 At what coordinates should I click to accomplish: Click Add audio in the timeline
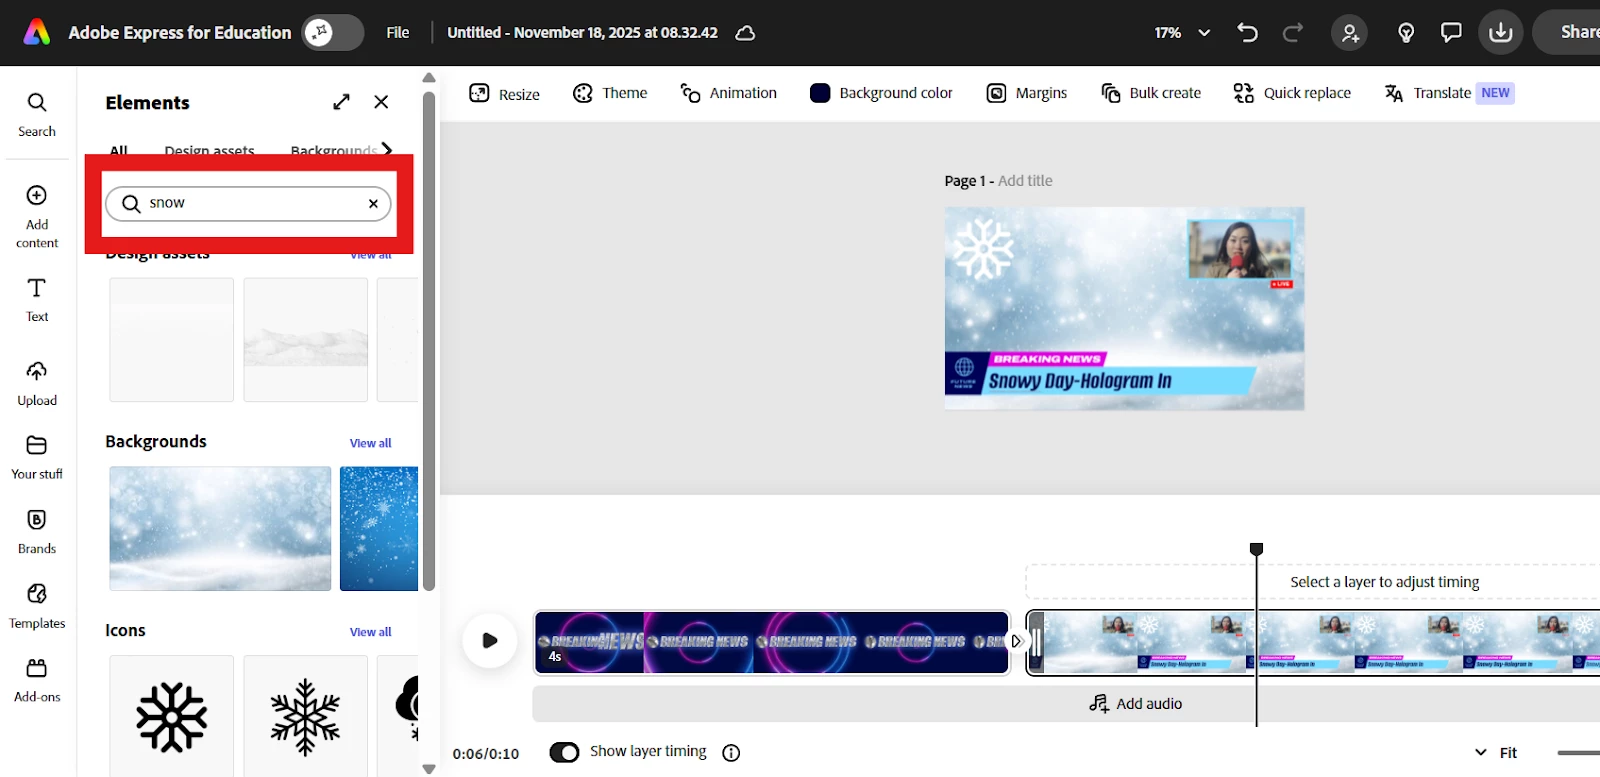point(1135,704)
